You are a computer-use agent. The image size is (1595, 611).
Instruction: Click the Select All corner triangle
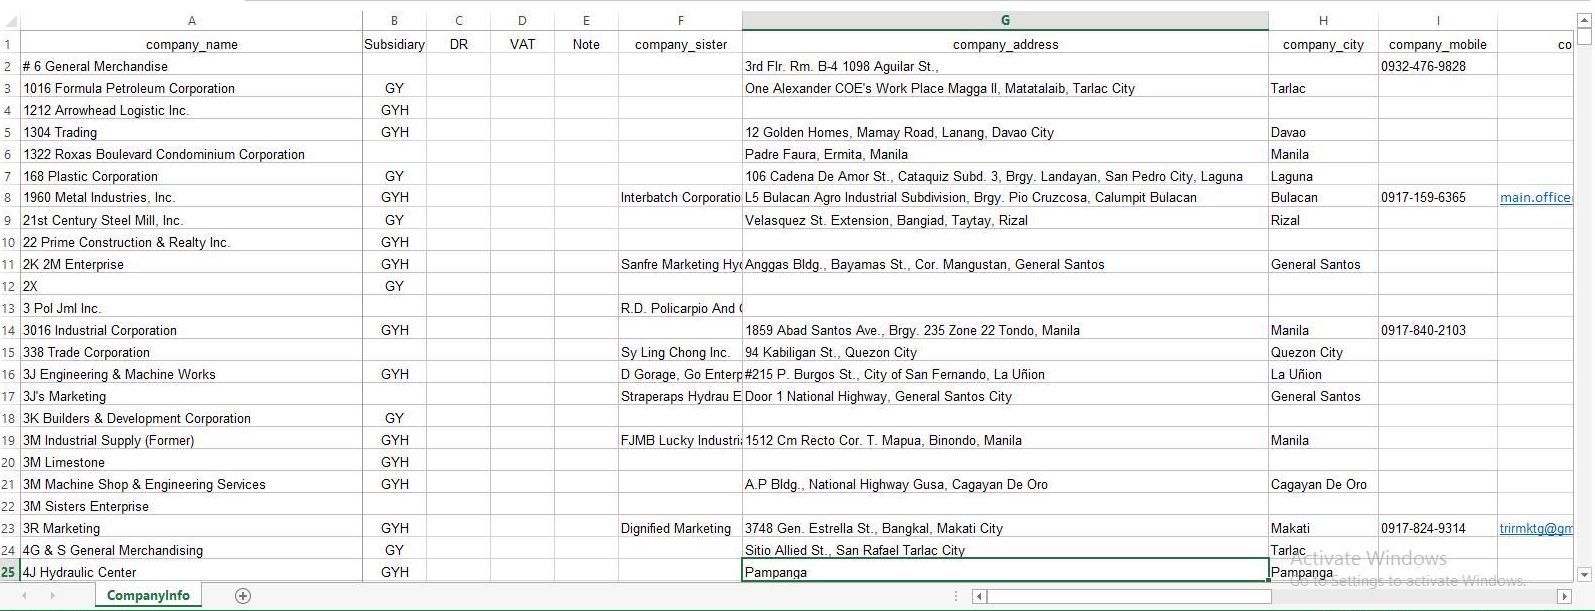[x=10, y=21]
